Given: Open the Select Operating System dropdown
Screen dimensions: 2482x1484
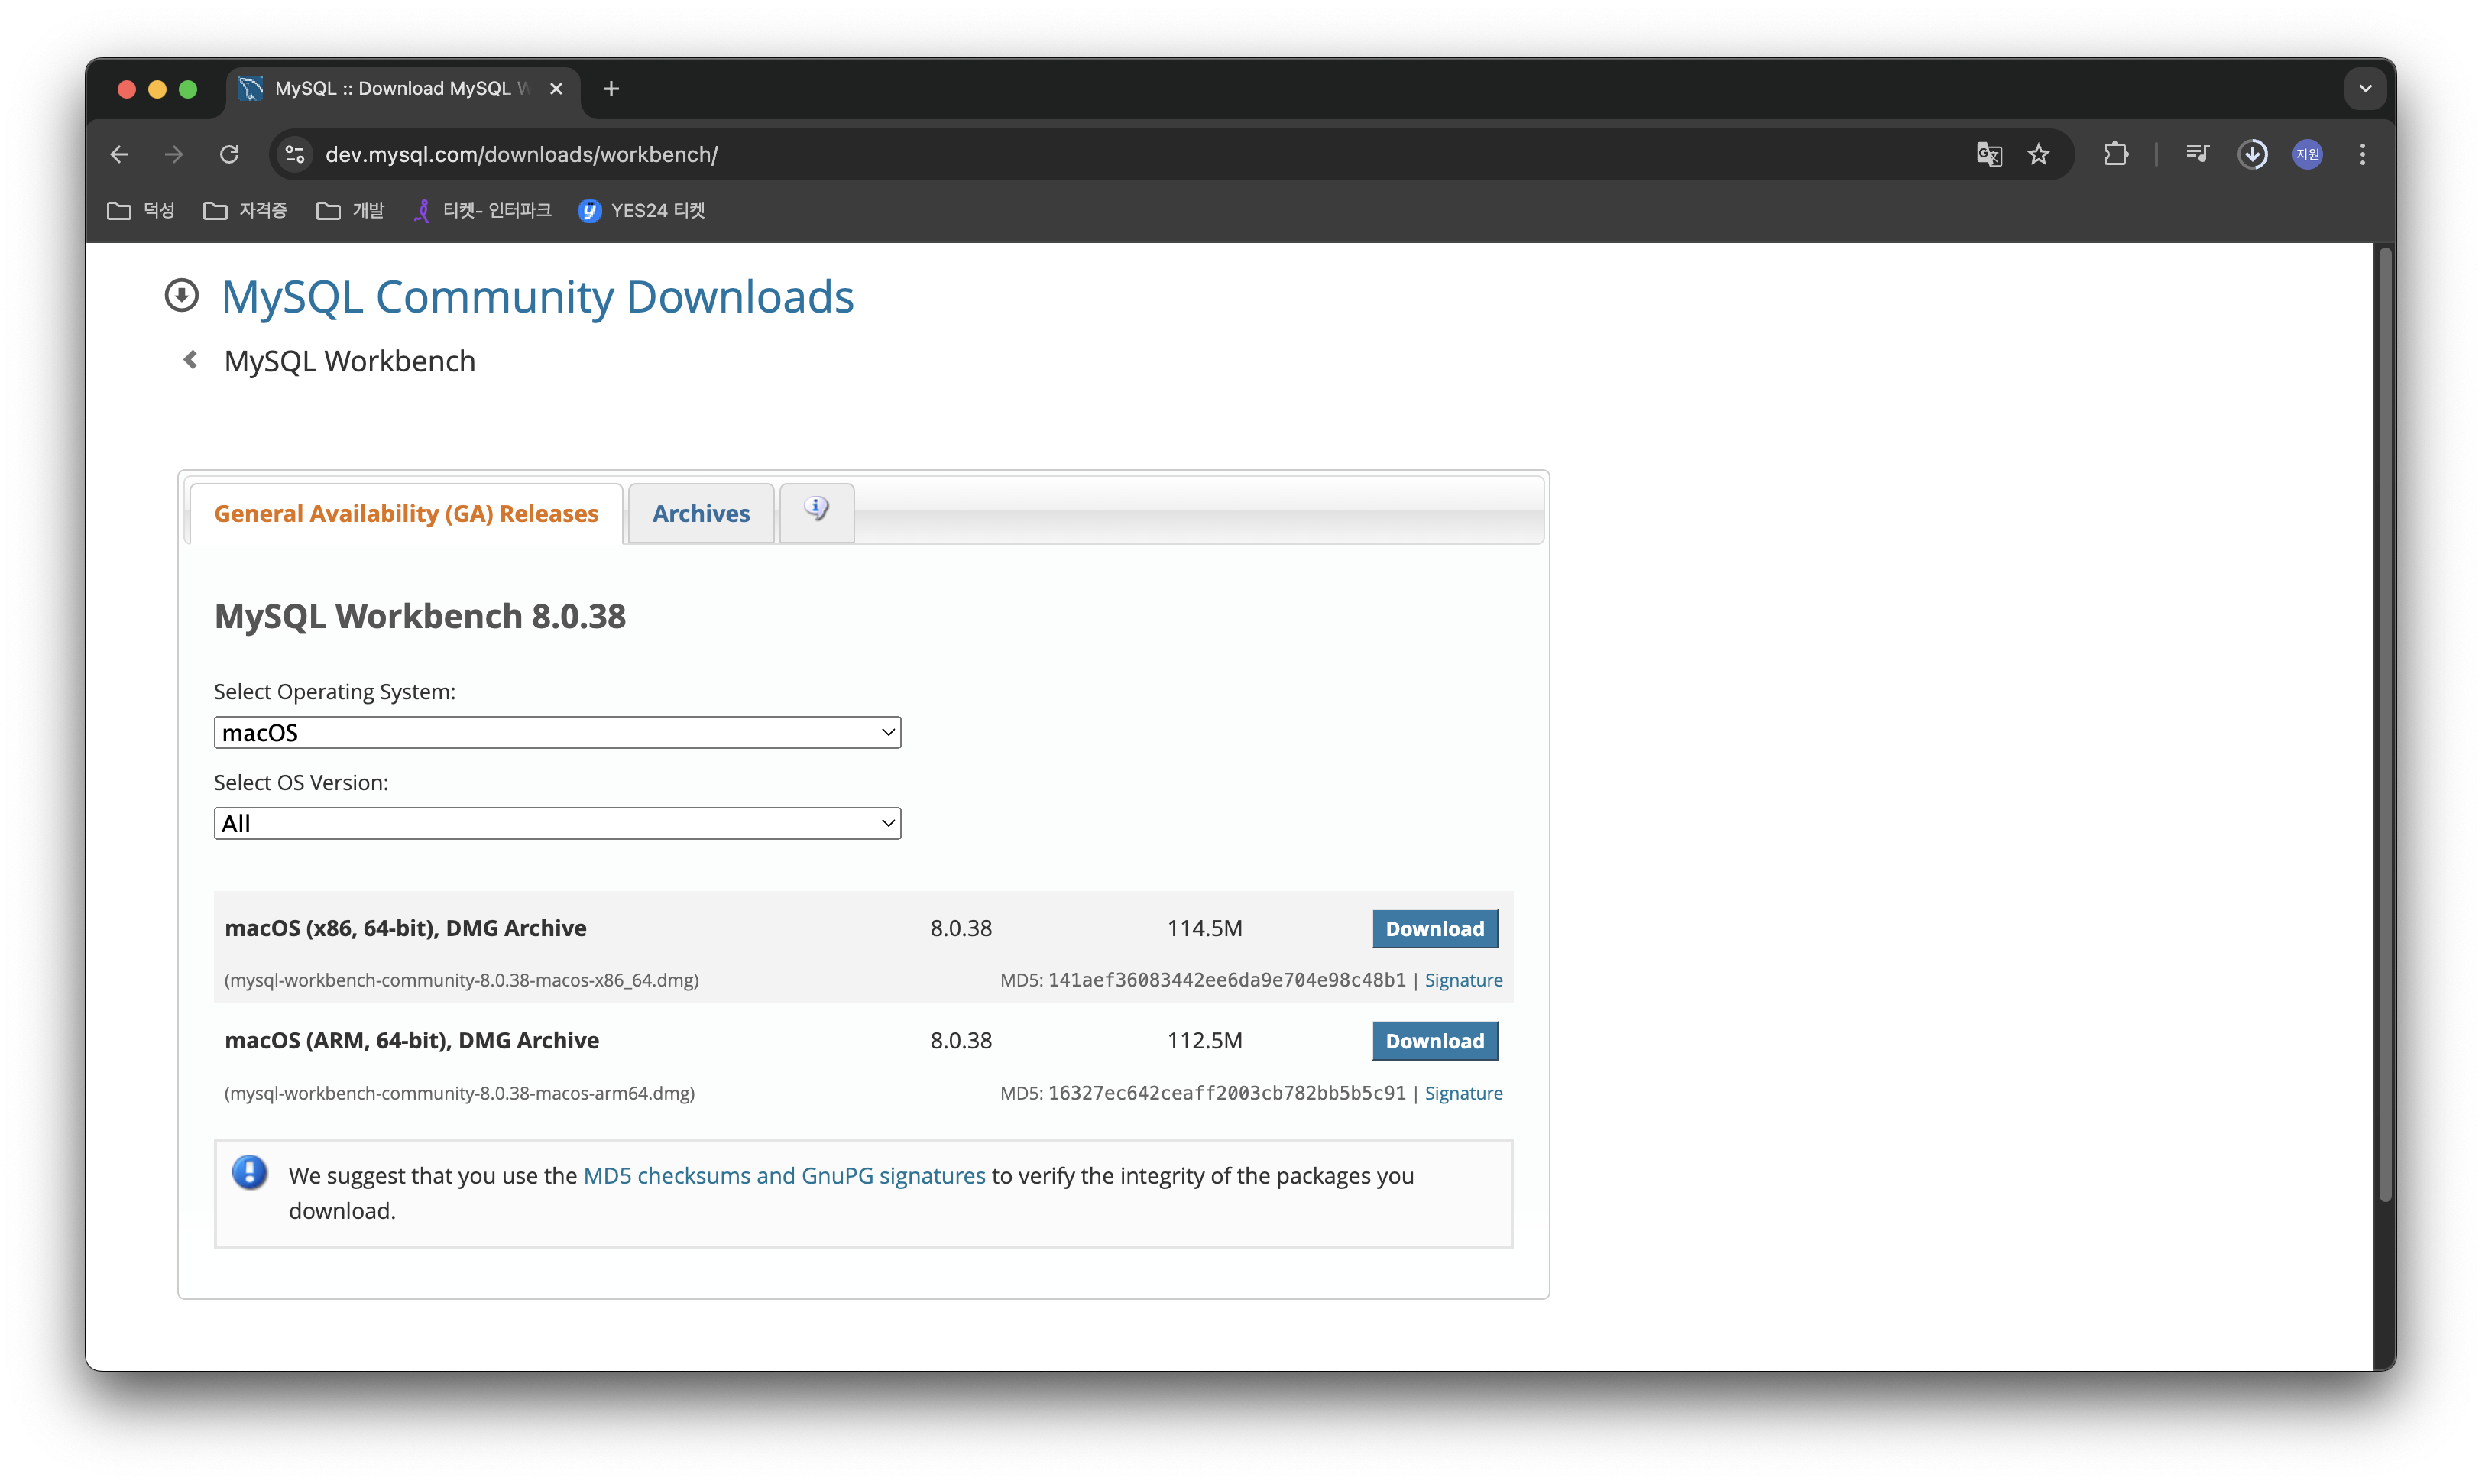Looking at the screenshot, I should click(x=557, y=732).
